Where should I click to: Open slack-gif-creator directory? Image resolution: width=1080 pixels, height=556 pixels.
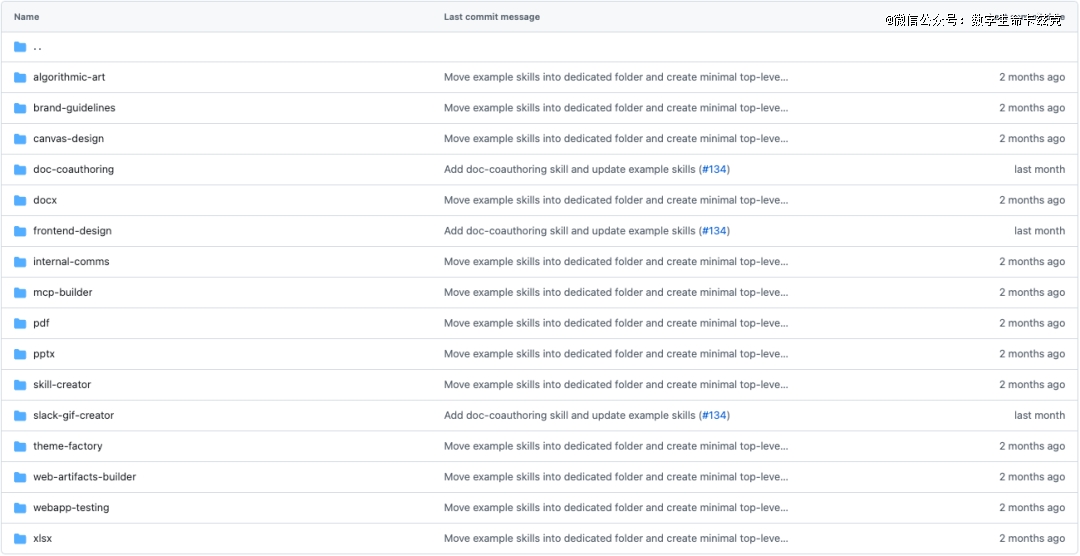coord(73,416)
